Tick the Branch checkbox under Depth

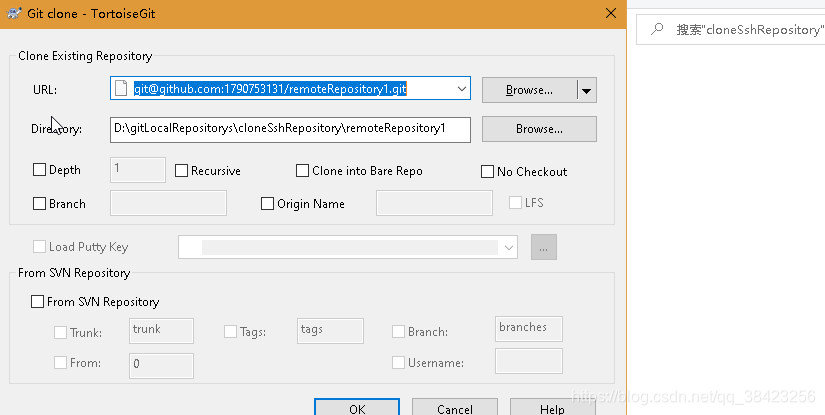coord(39,204)
